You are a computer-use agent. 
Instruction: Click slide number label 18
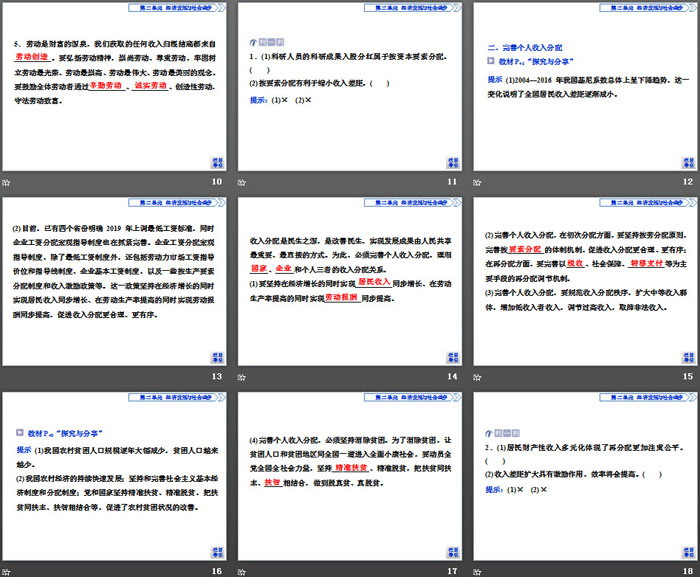[x=688, y=571]
